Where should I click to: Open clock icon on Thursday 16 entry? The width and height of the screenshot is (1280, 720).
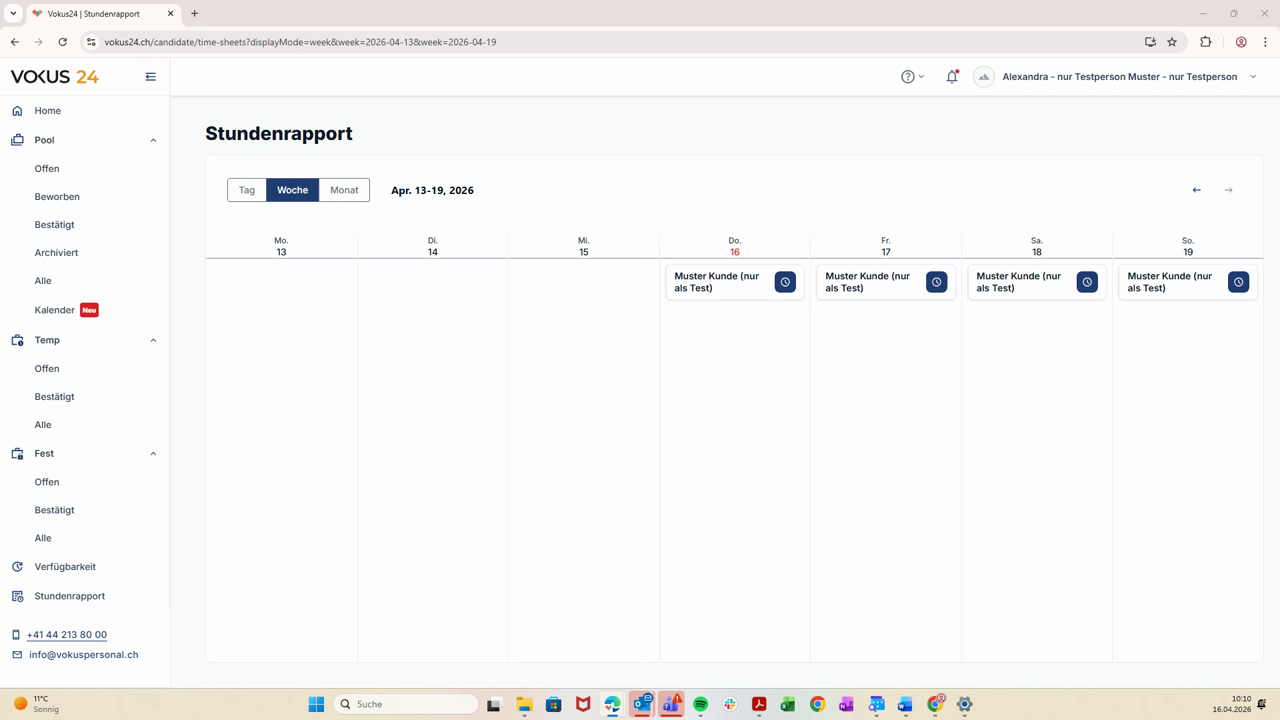(x=785, y=282)
